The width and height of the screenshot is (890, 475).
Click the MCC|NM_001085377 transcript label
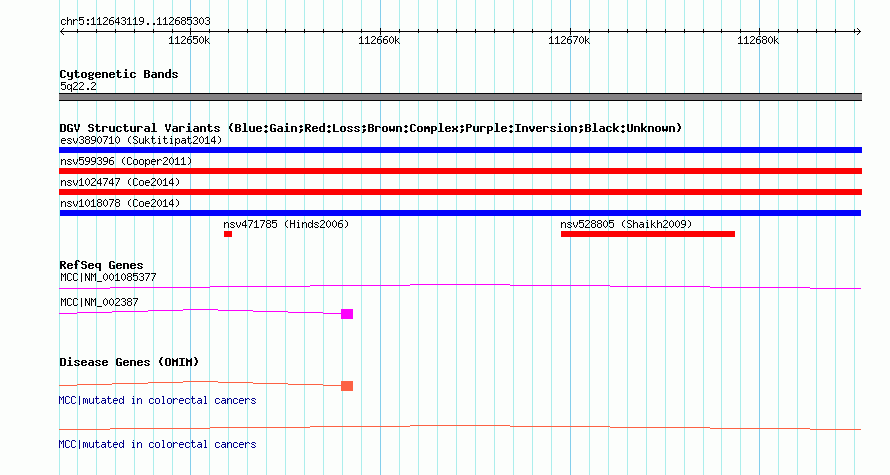pos(108,278)
